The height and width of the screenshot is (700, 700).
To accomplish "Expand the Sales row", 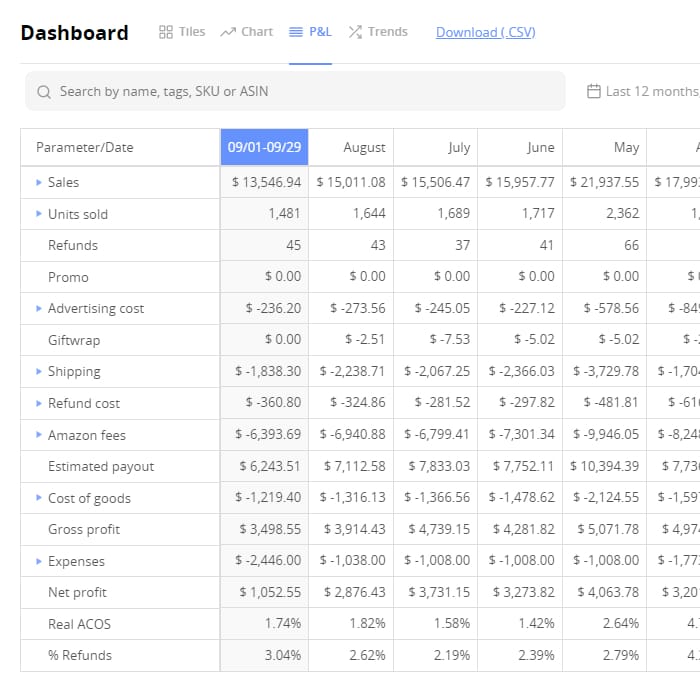I will (39, 183).
